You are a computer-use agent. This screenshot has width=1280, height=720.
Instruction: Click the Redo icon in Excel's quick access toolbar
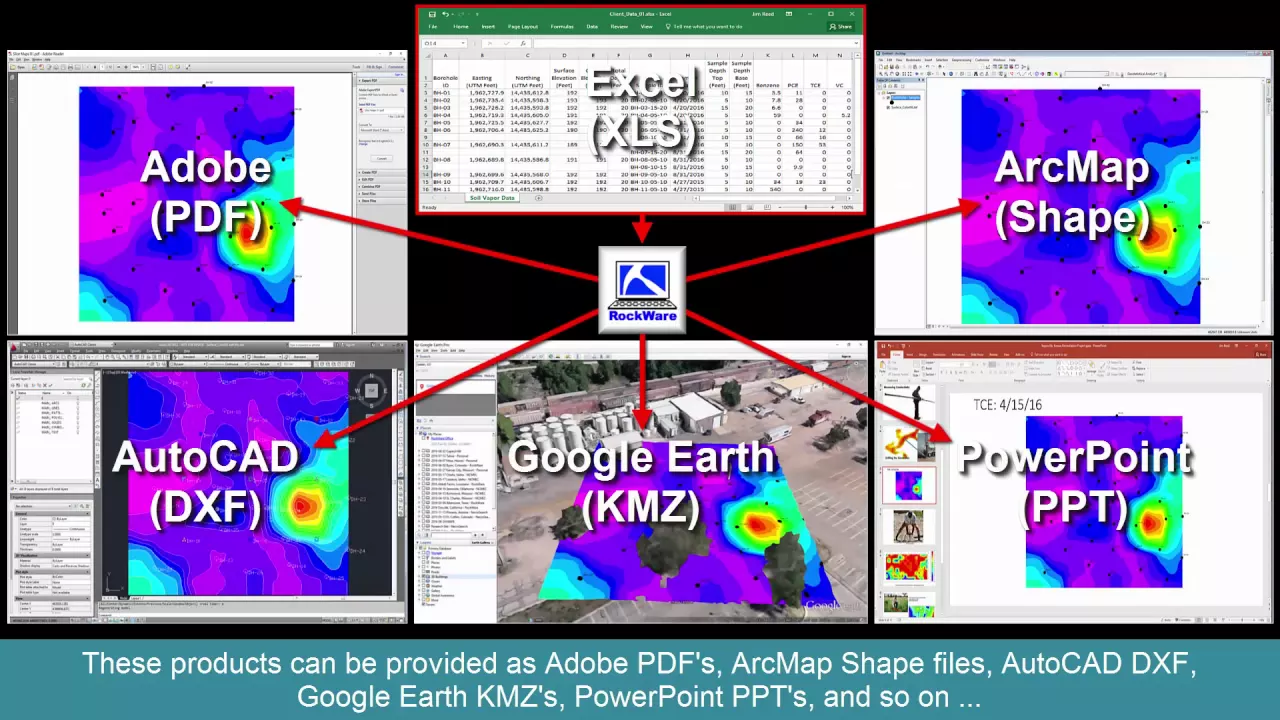tap(461, 14)
